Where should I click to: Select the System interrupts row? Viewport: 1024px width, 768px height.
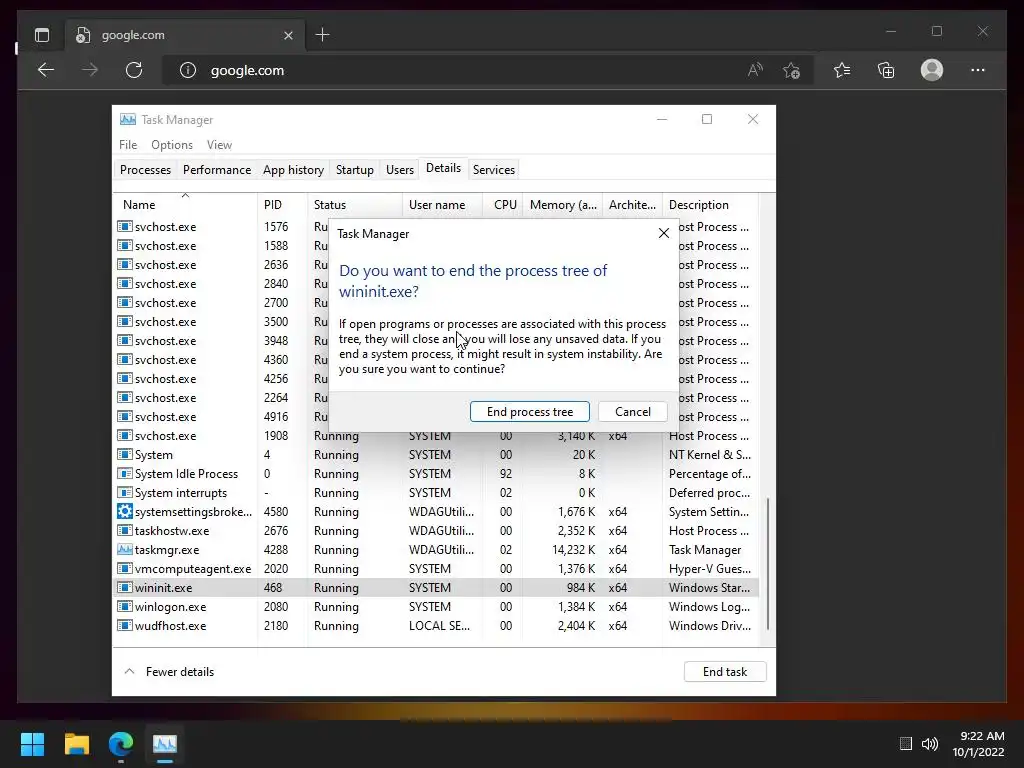tap(436, 492)
